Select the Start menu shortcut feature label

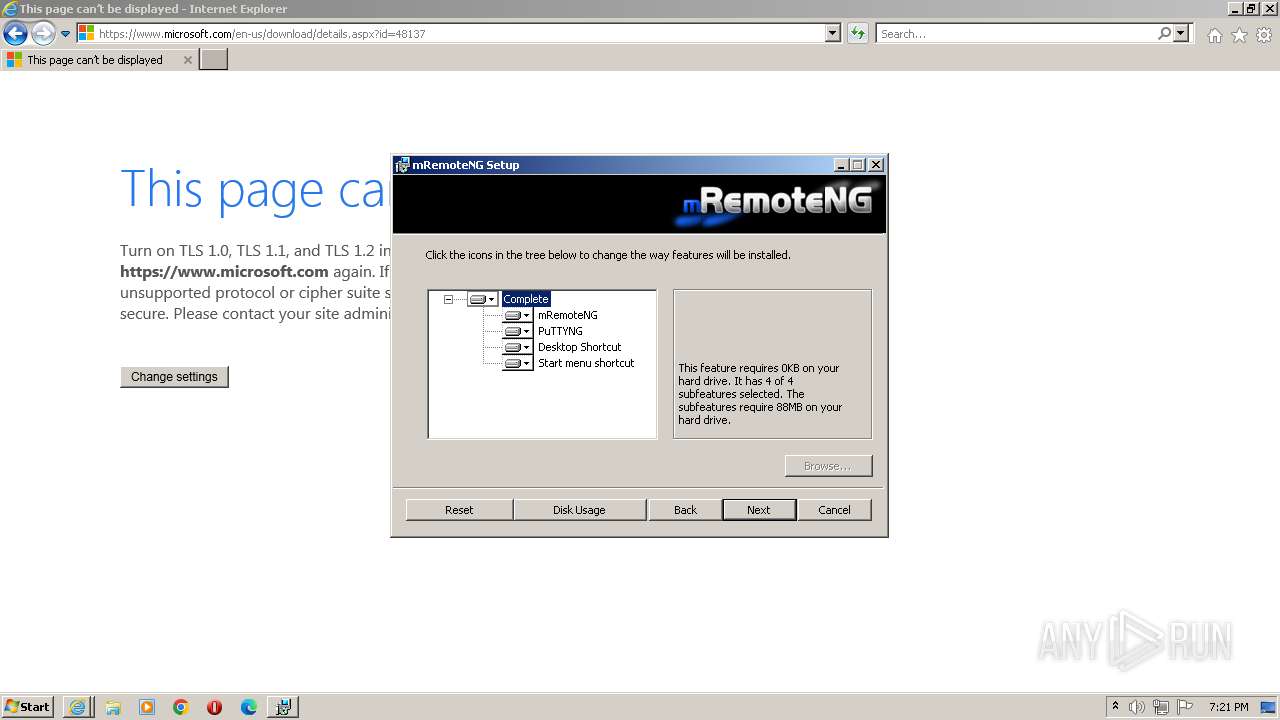pos(586,363)
